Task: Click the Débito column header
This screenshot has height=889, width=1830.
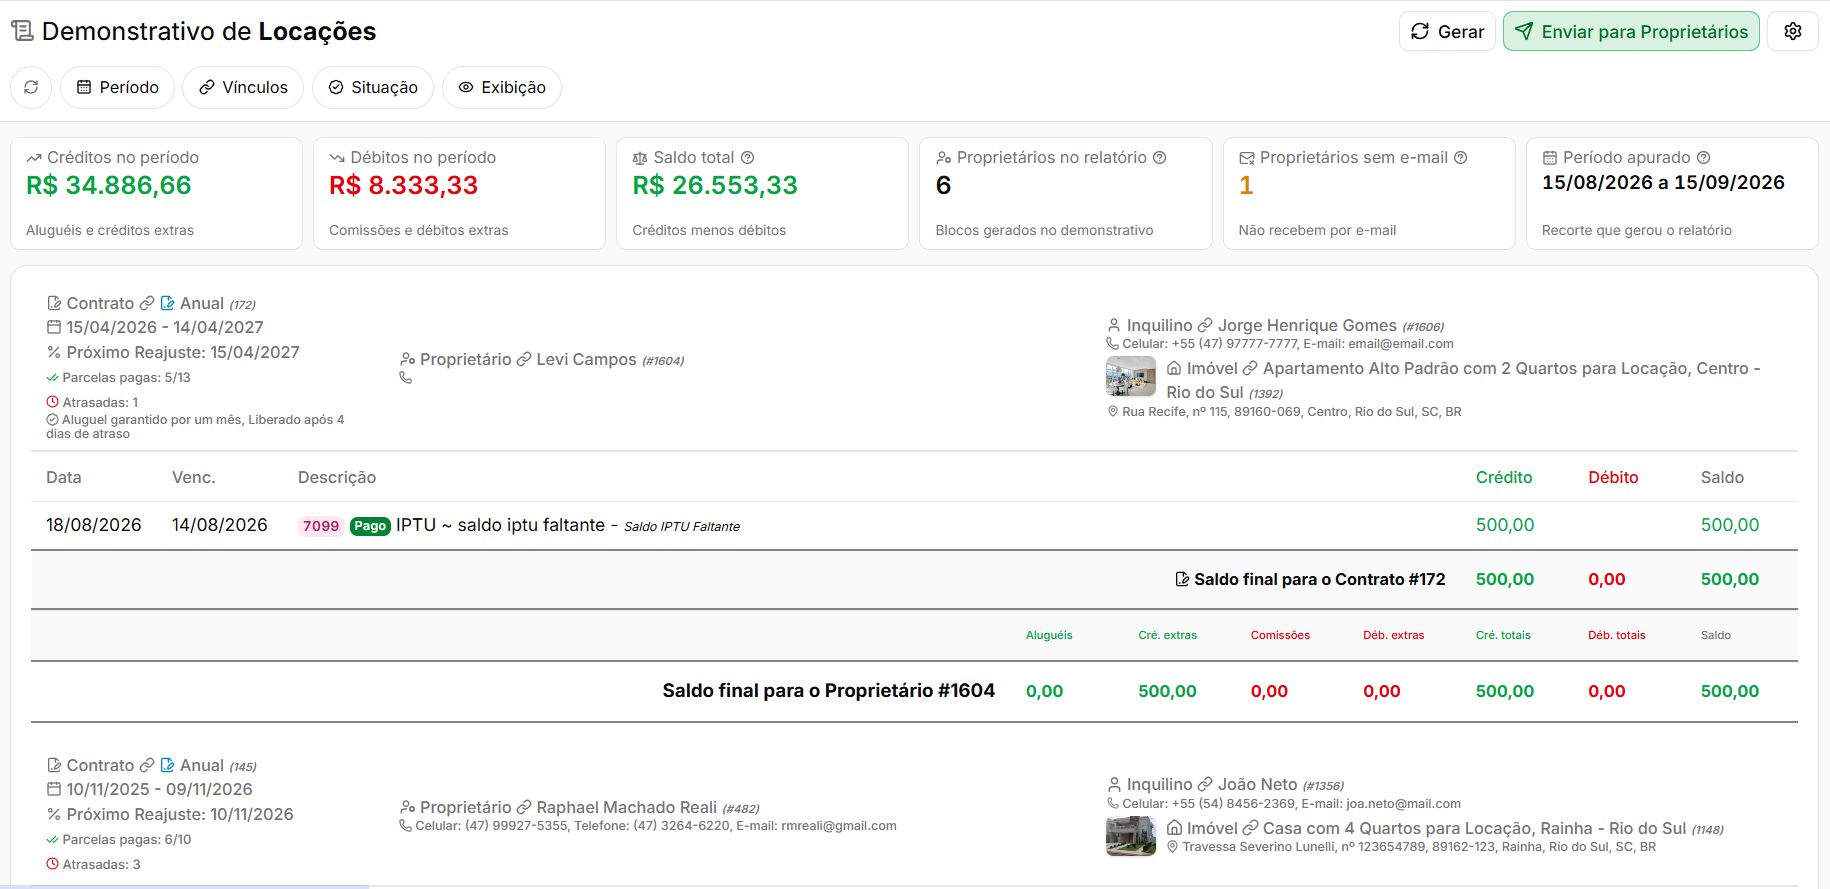Action: [x=1613, y=477]
